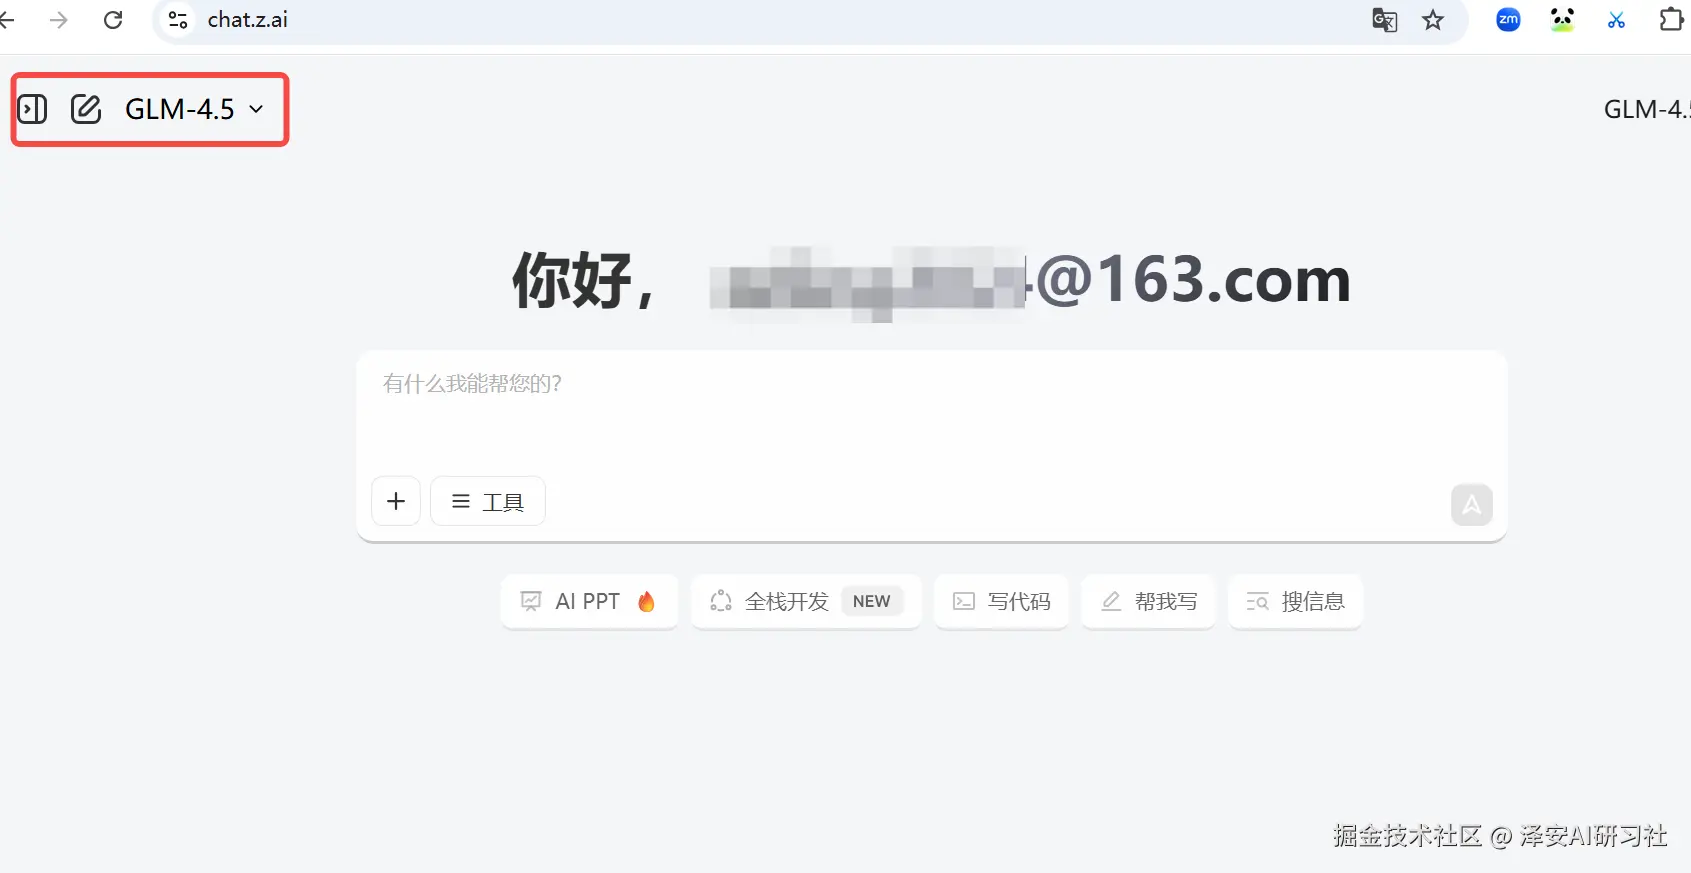
Task: Choose the 全栈开发 shortcut
Action: tap(806, 601)
